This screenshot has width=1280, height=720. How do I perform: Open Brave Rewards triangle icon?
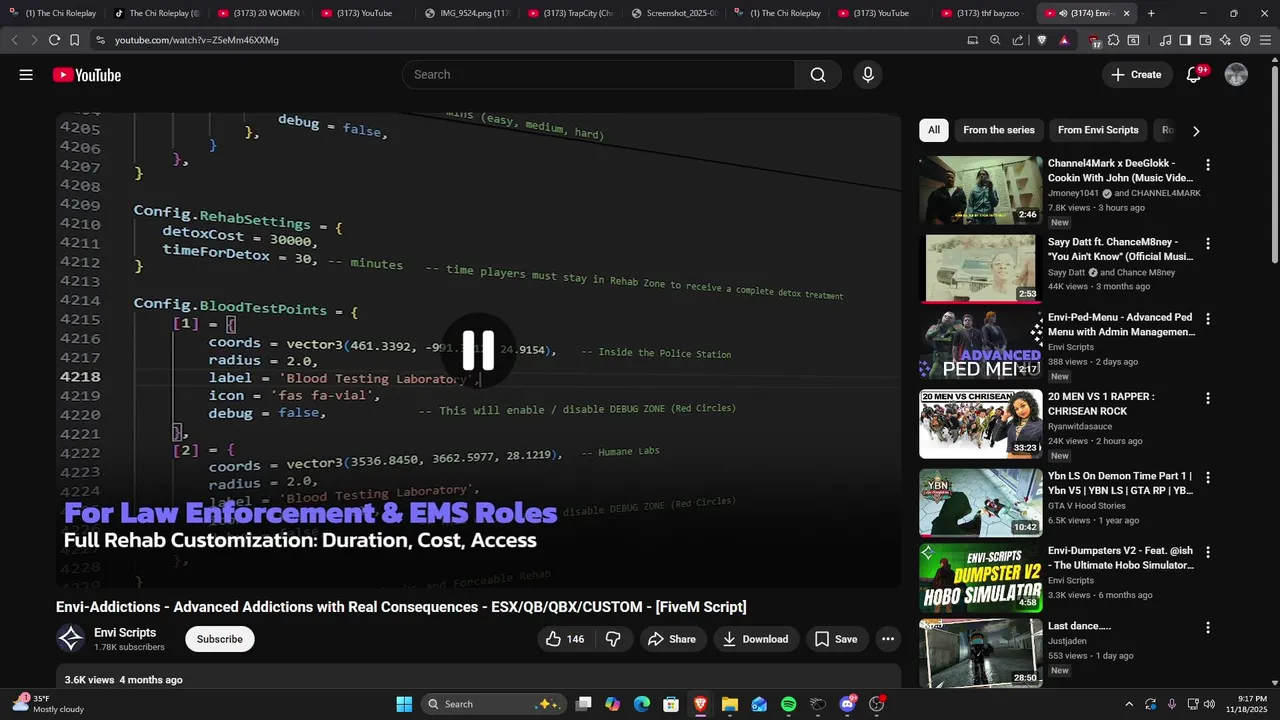click(1064, 40)
